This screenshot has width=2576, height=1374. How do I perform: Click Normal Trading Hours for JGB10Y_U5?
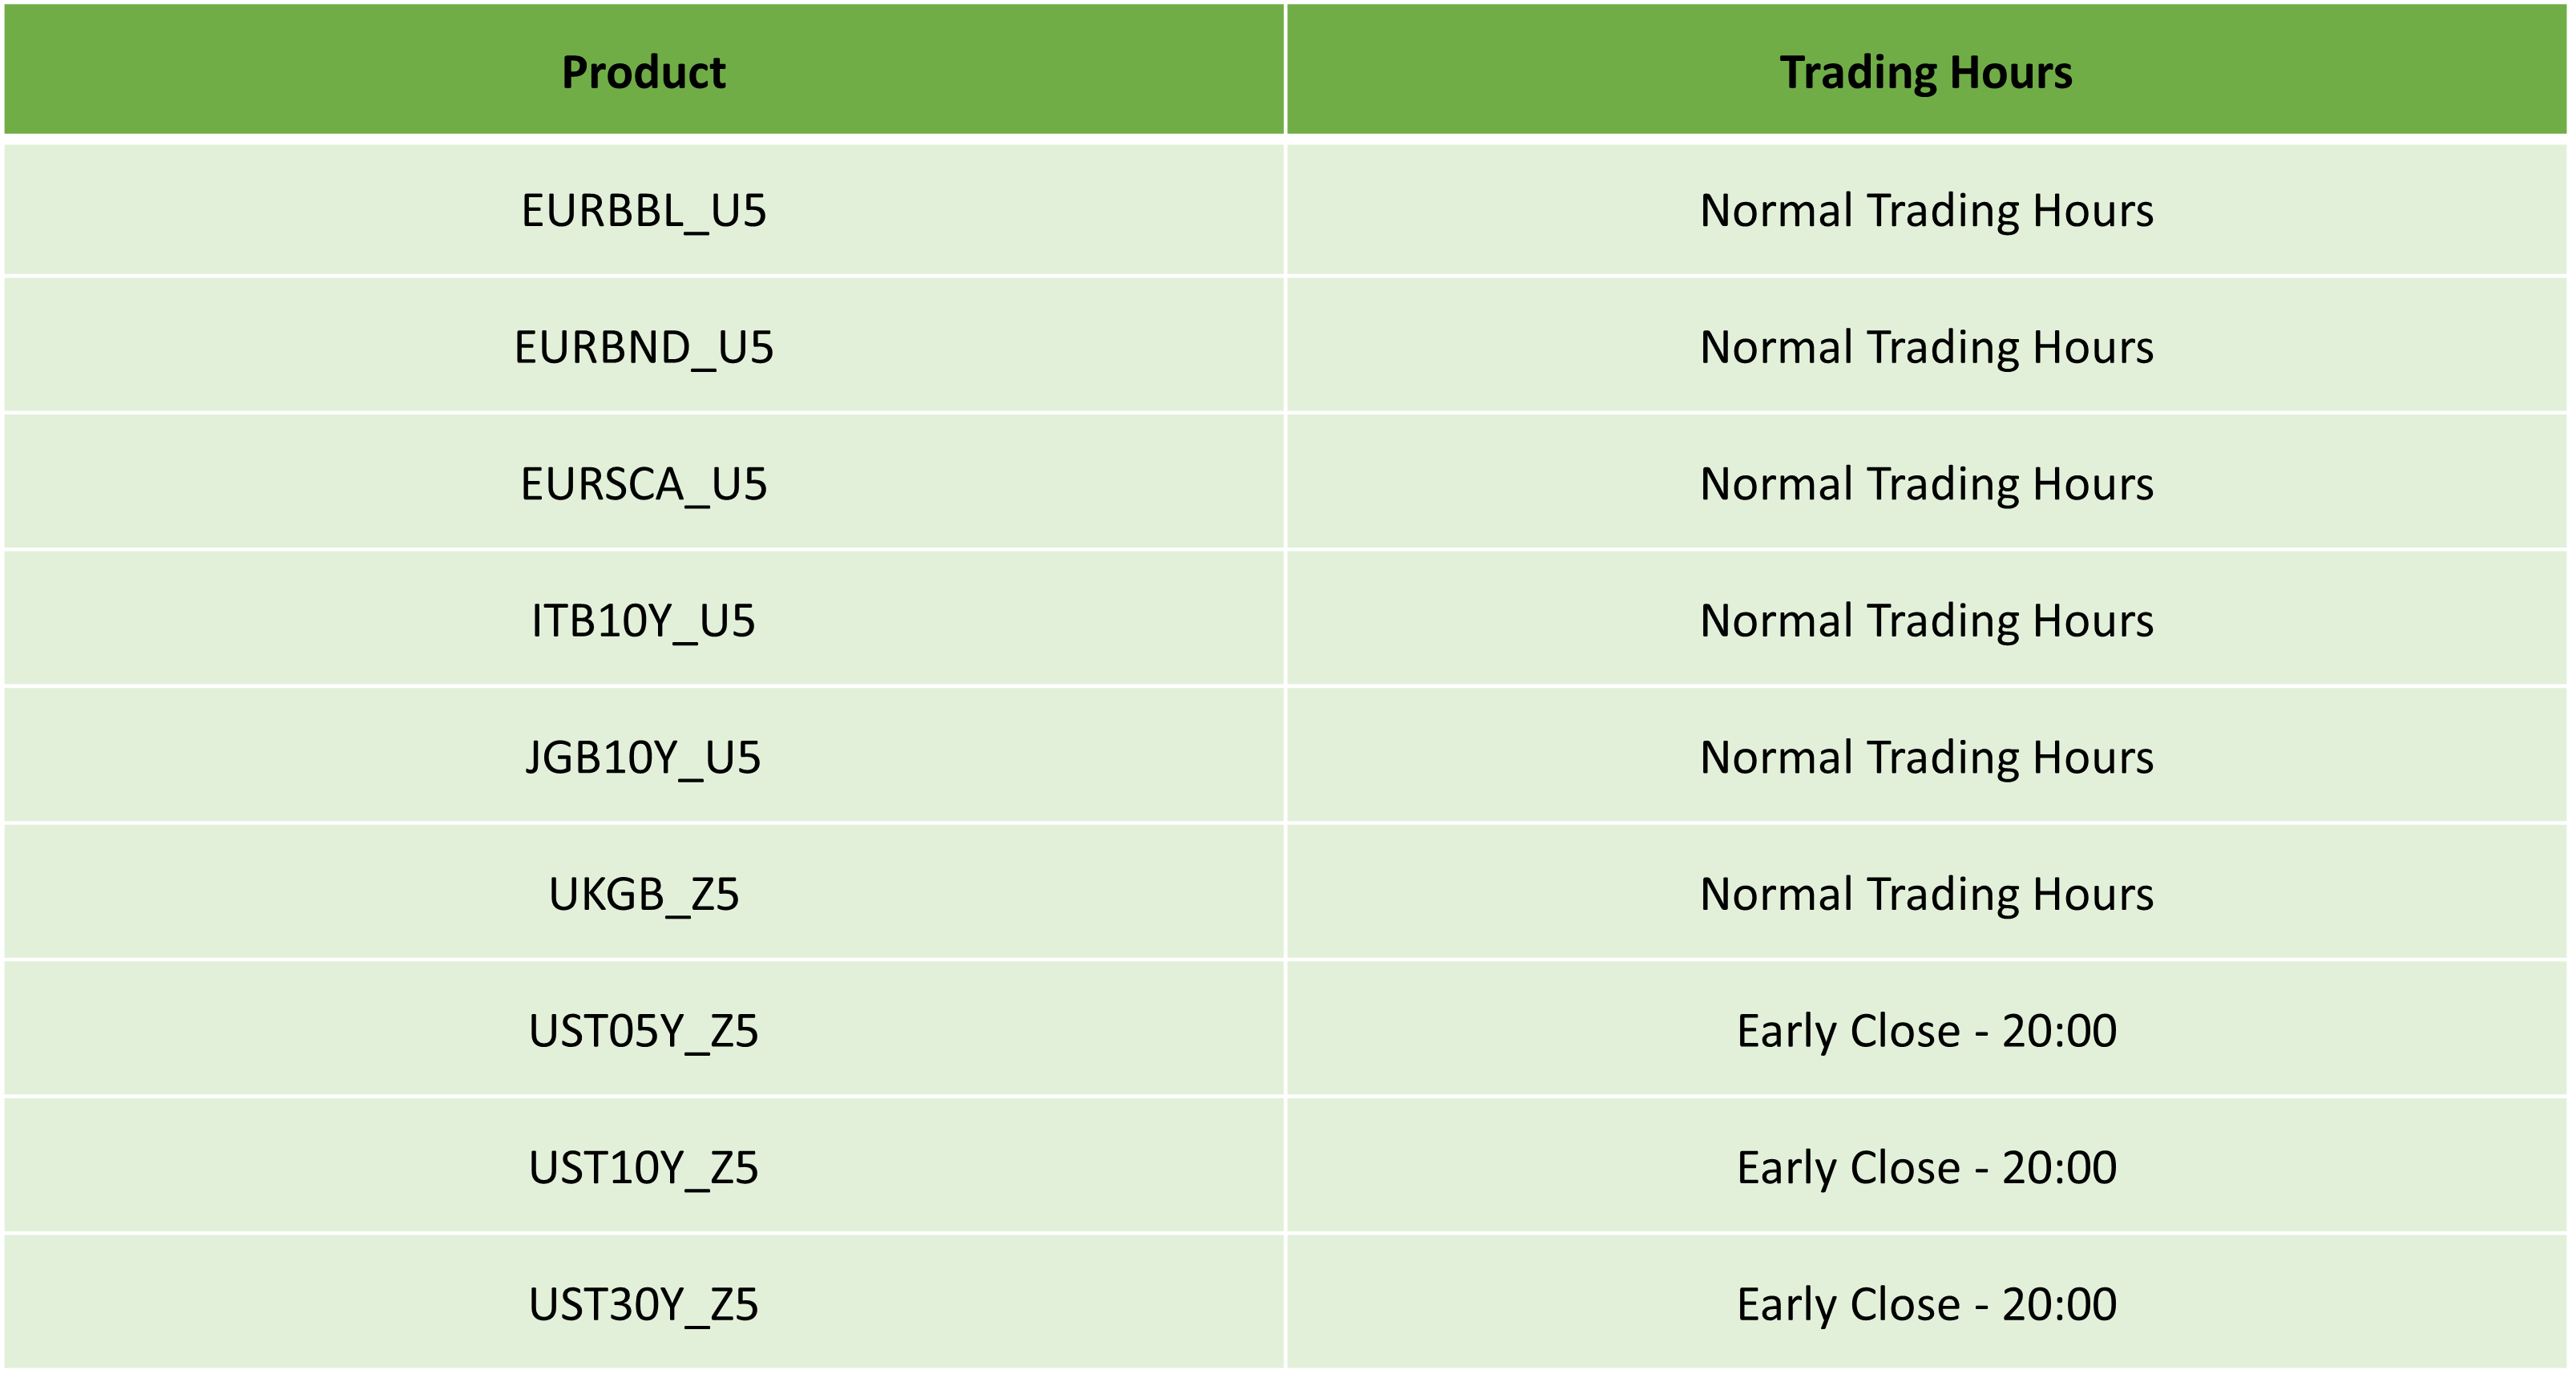point(1926,757)
